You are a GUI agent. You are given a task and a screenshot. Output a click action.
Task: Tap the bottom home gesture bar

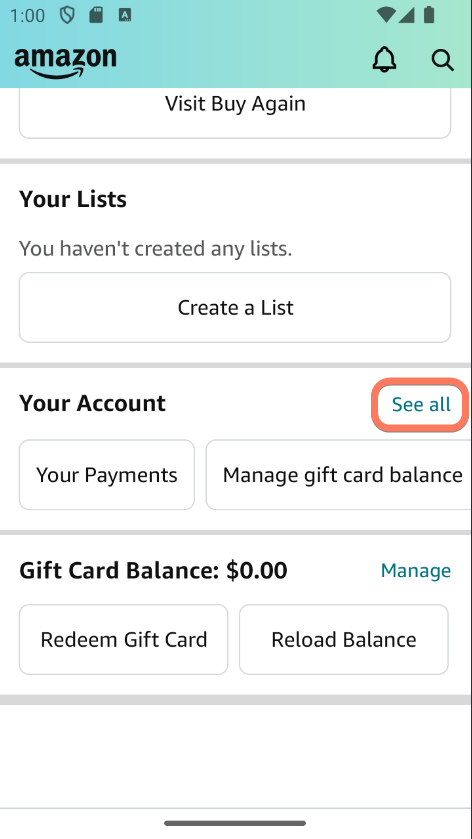(x=235, y=823)
